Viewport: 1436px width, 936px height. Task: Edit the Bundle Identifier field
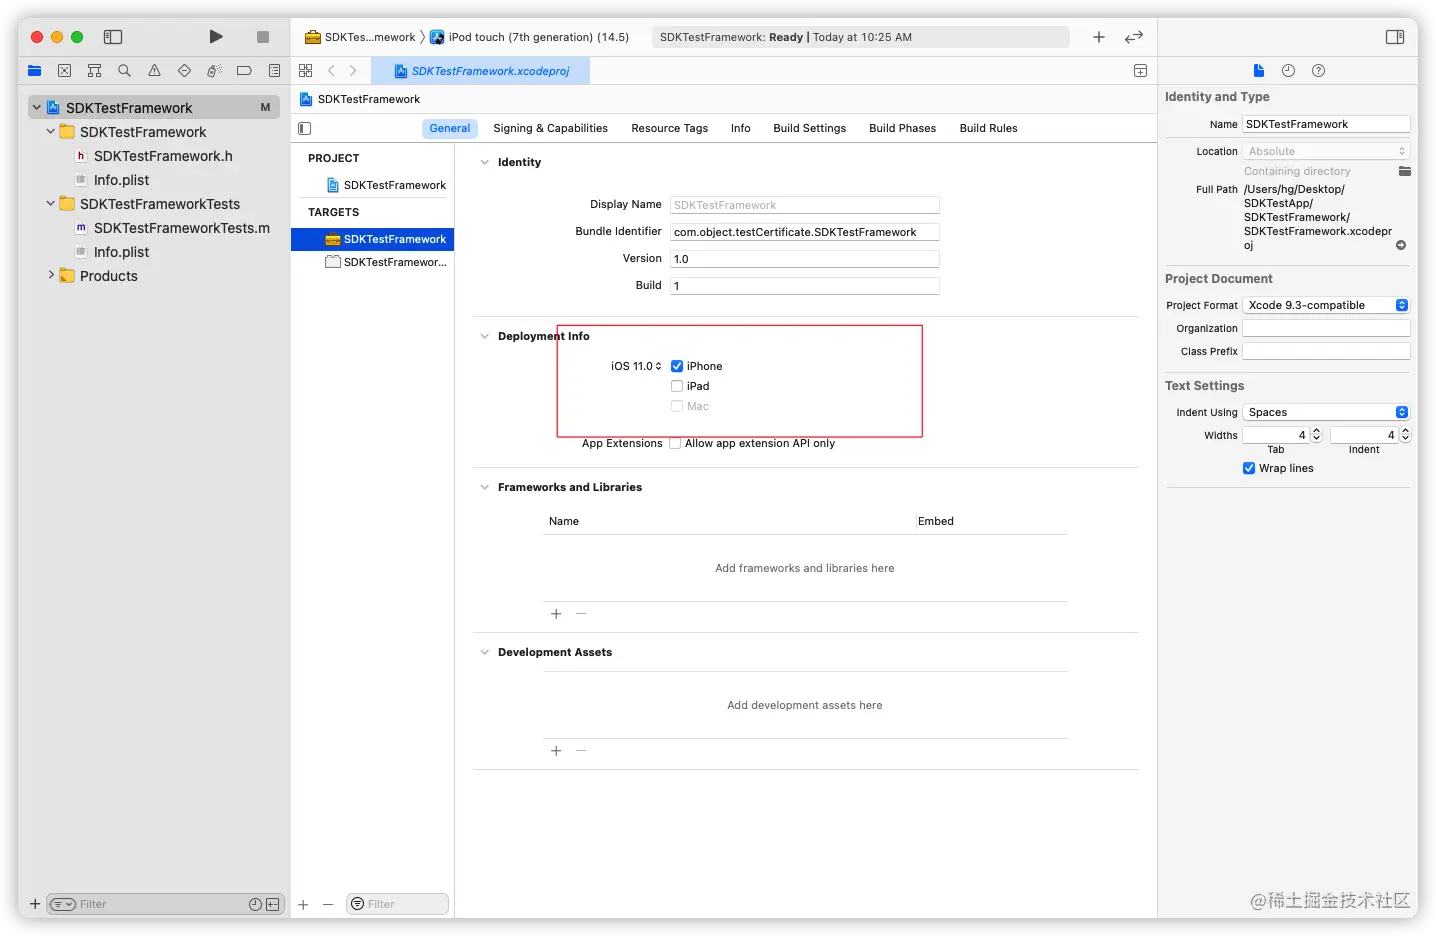tap(804, 232)
